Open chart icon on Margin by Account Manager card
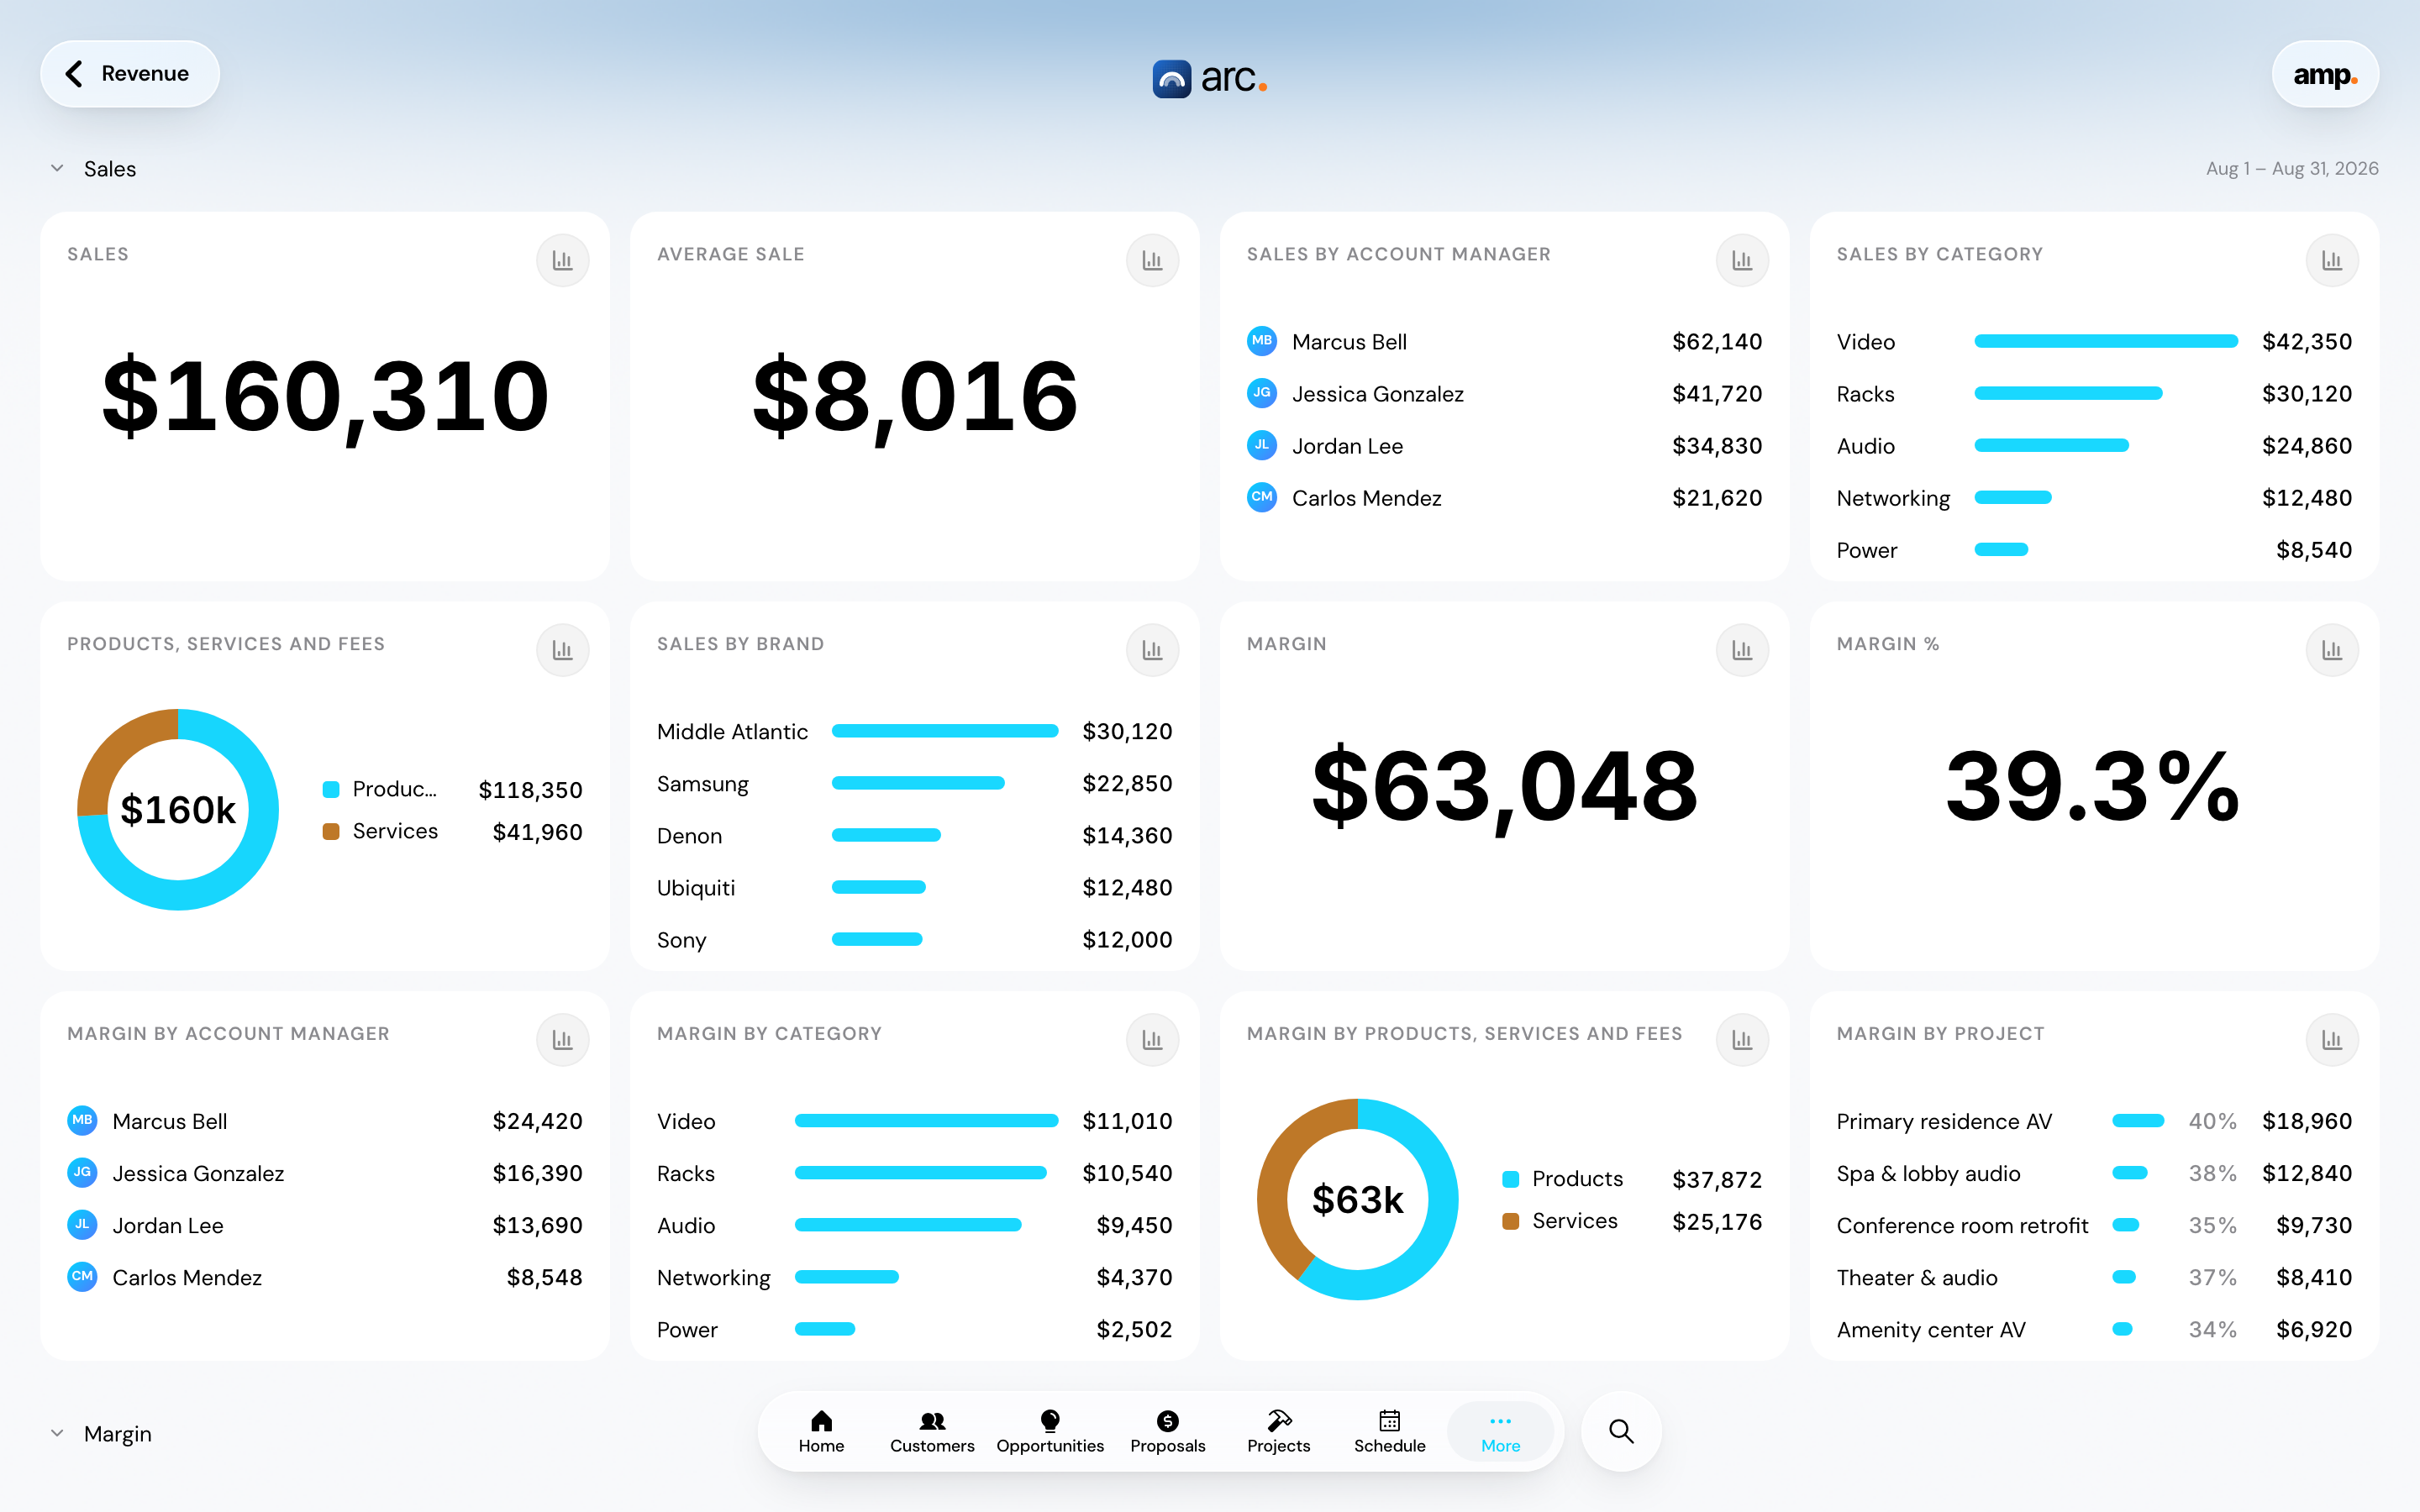This screenshot has width=2420, height=1512. click(562, 1040)
